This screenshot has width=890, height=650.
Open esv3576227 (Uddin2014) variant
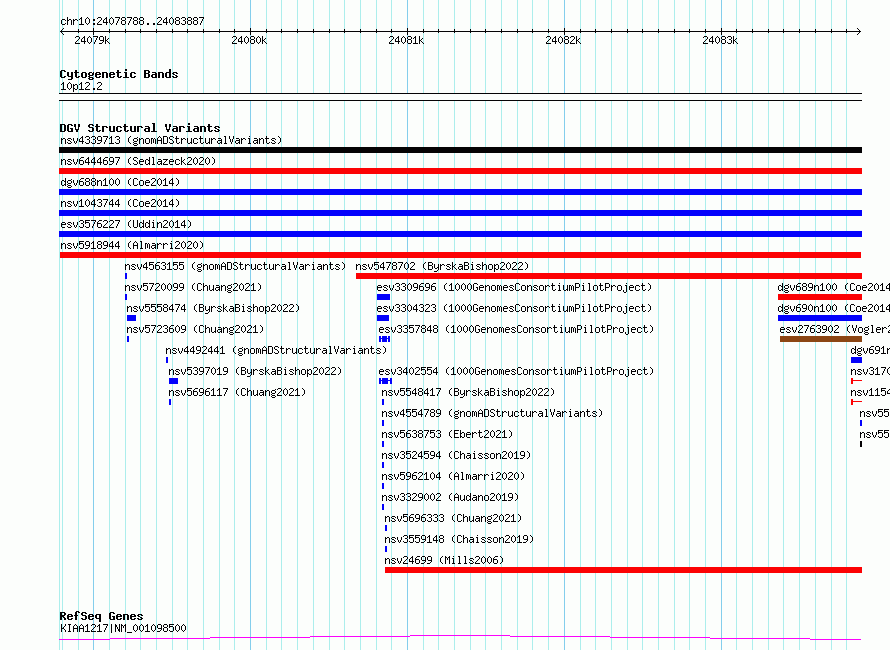(x=126, y=224)
